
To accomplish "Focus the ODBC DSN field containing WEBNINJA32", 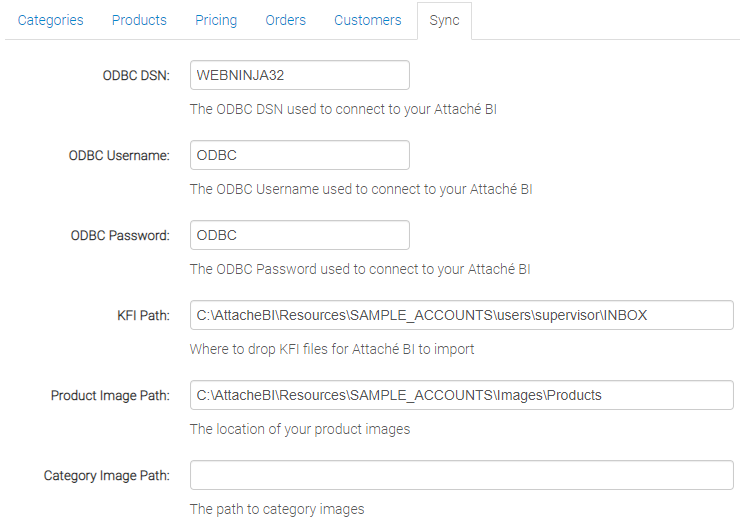I will tap(300, 75).
